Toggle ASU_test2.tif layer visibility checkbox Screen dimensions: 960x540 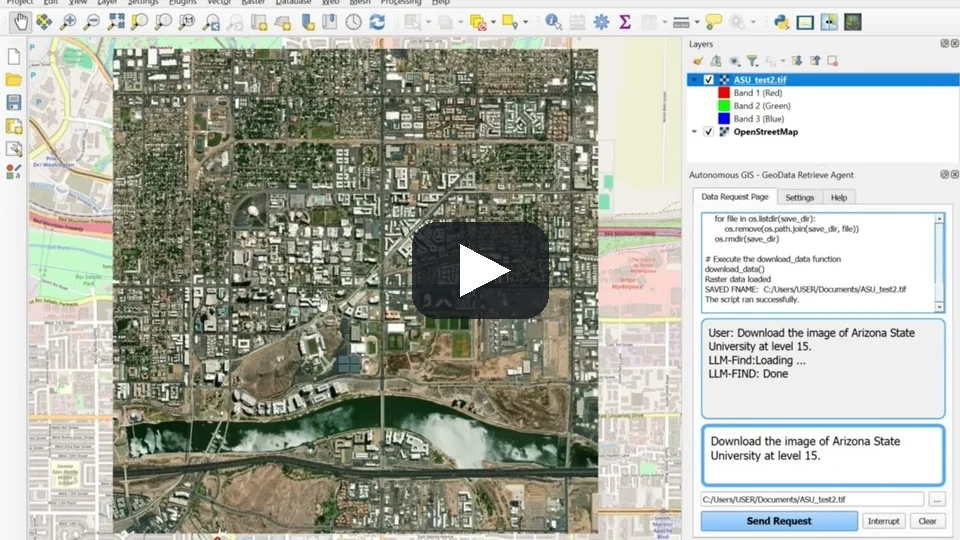click(708, 80)
